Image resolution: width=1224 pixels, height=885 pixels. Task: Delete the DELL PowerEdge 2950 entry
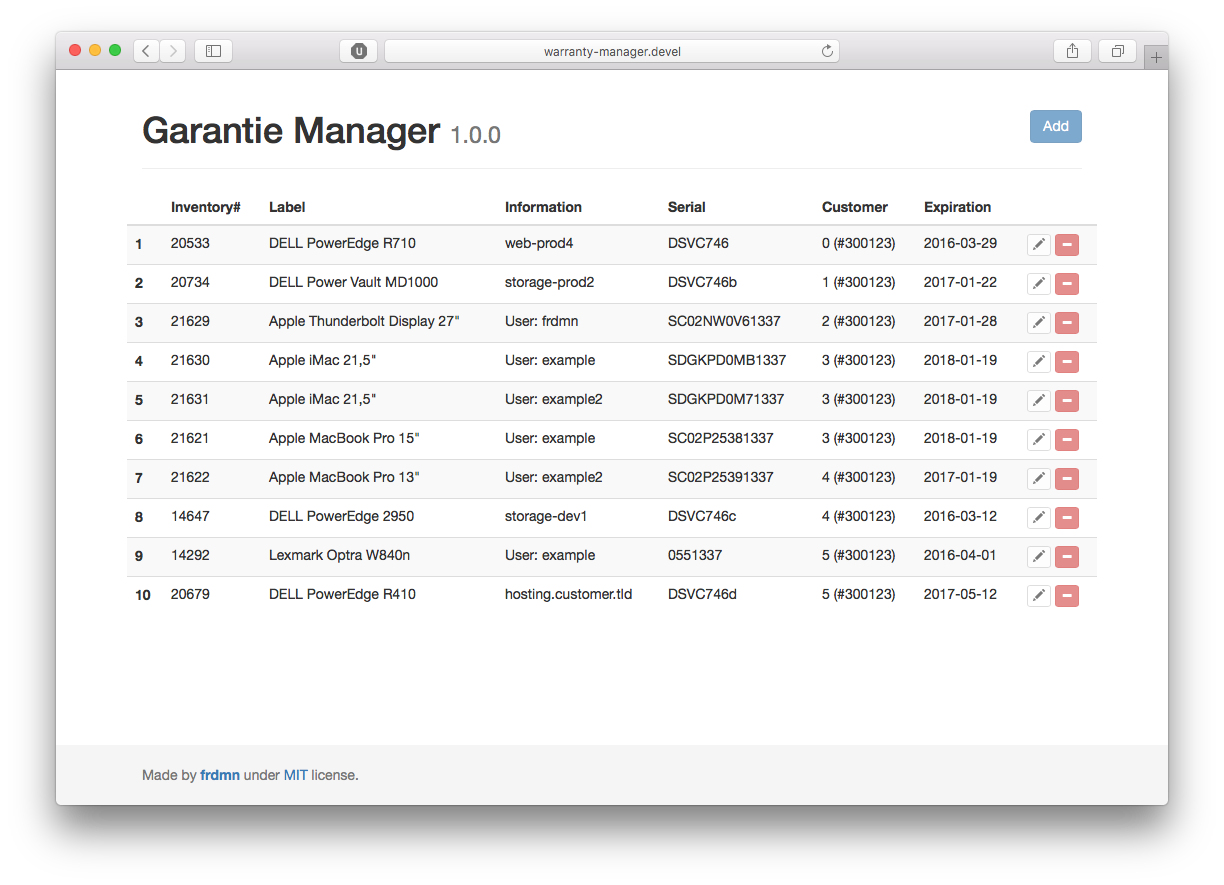coord(1066,517)
